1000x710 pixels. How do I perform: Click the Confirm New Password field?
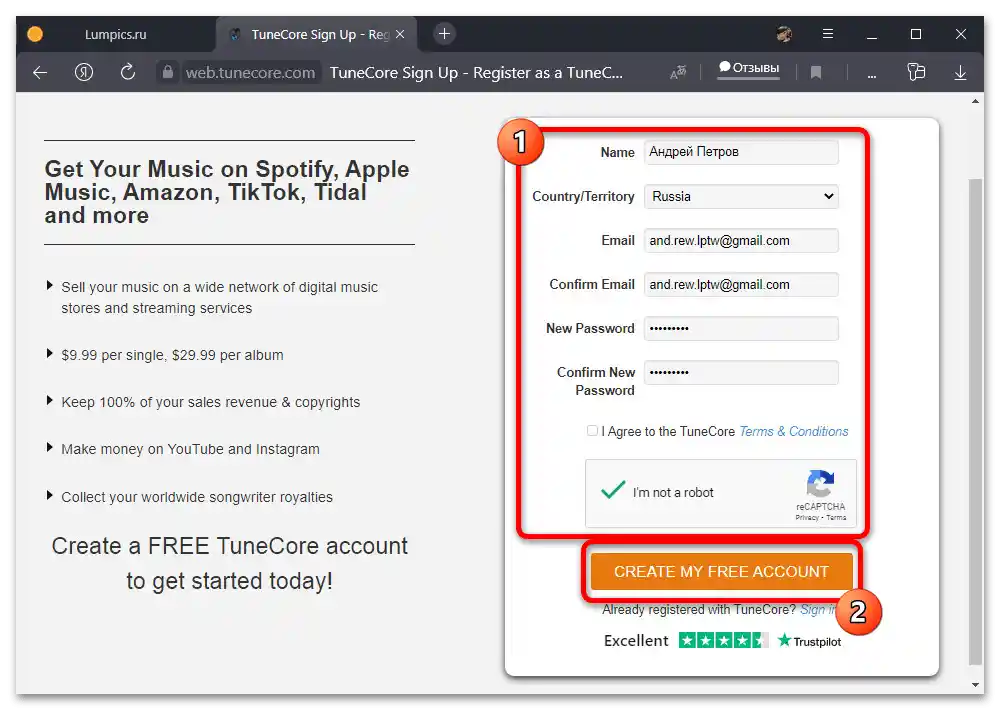[x=741, y=373]
